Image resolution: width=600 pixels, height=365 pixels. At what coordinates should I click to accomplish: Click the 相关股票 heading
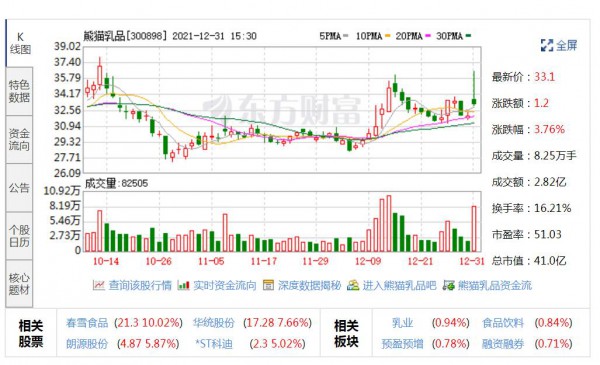point(31,333)
